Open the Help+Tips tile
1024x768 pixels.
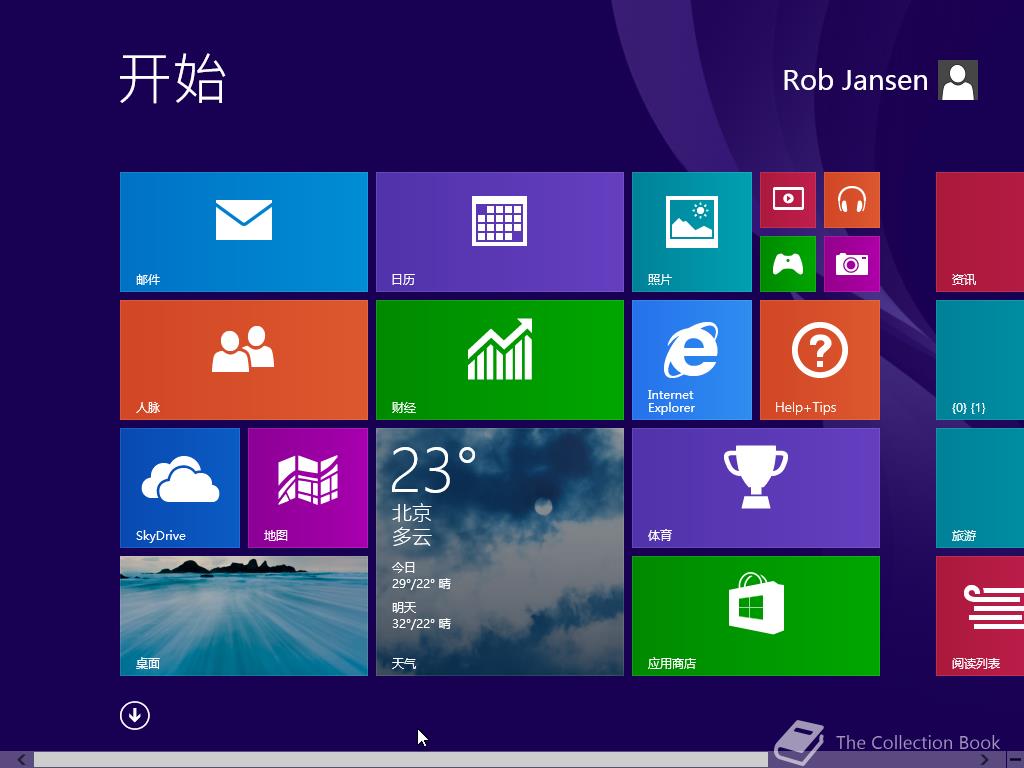pyautogui.click(x=820, y=360)
